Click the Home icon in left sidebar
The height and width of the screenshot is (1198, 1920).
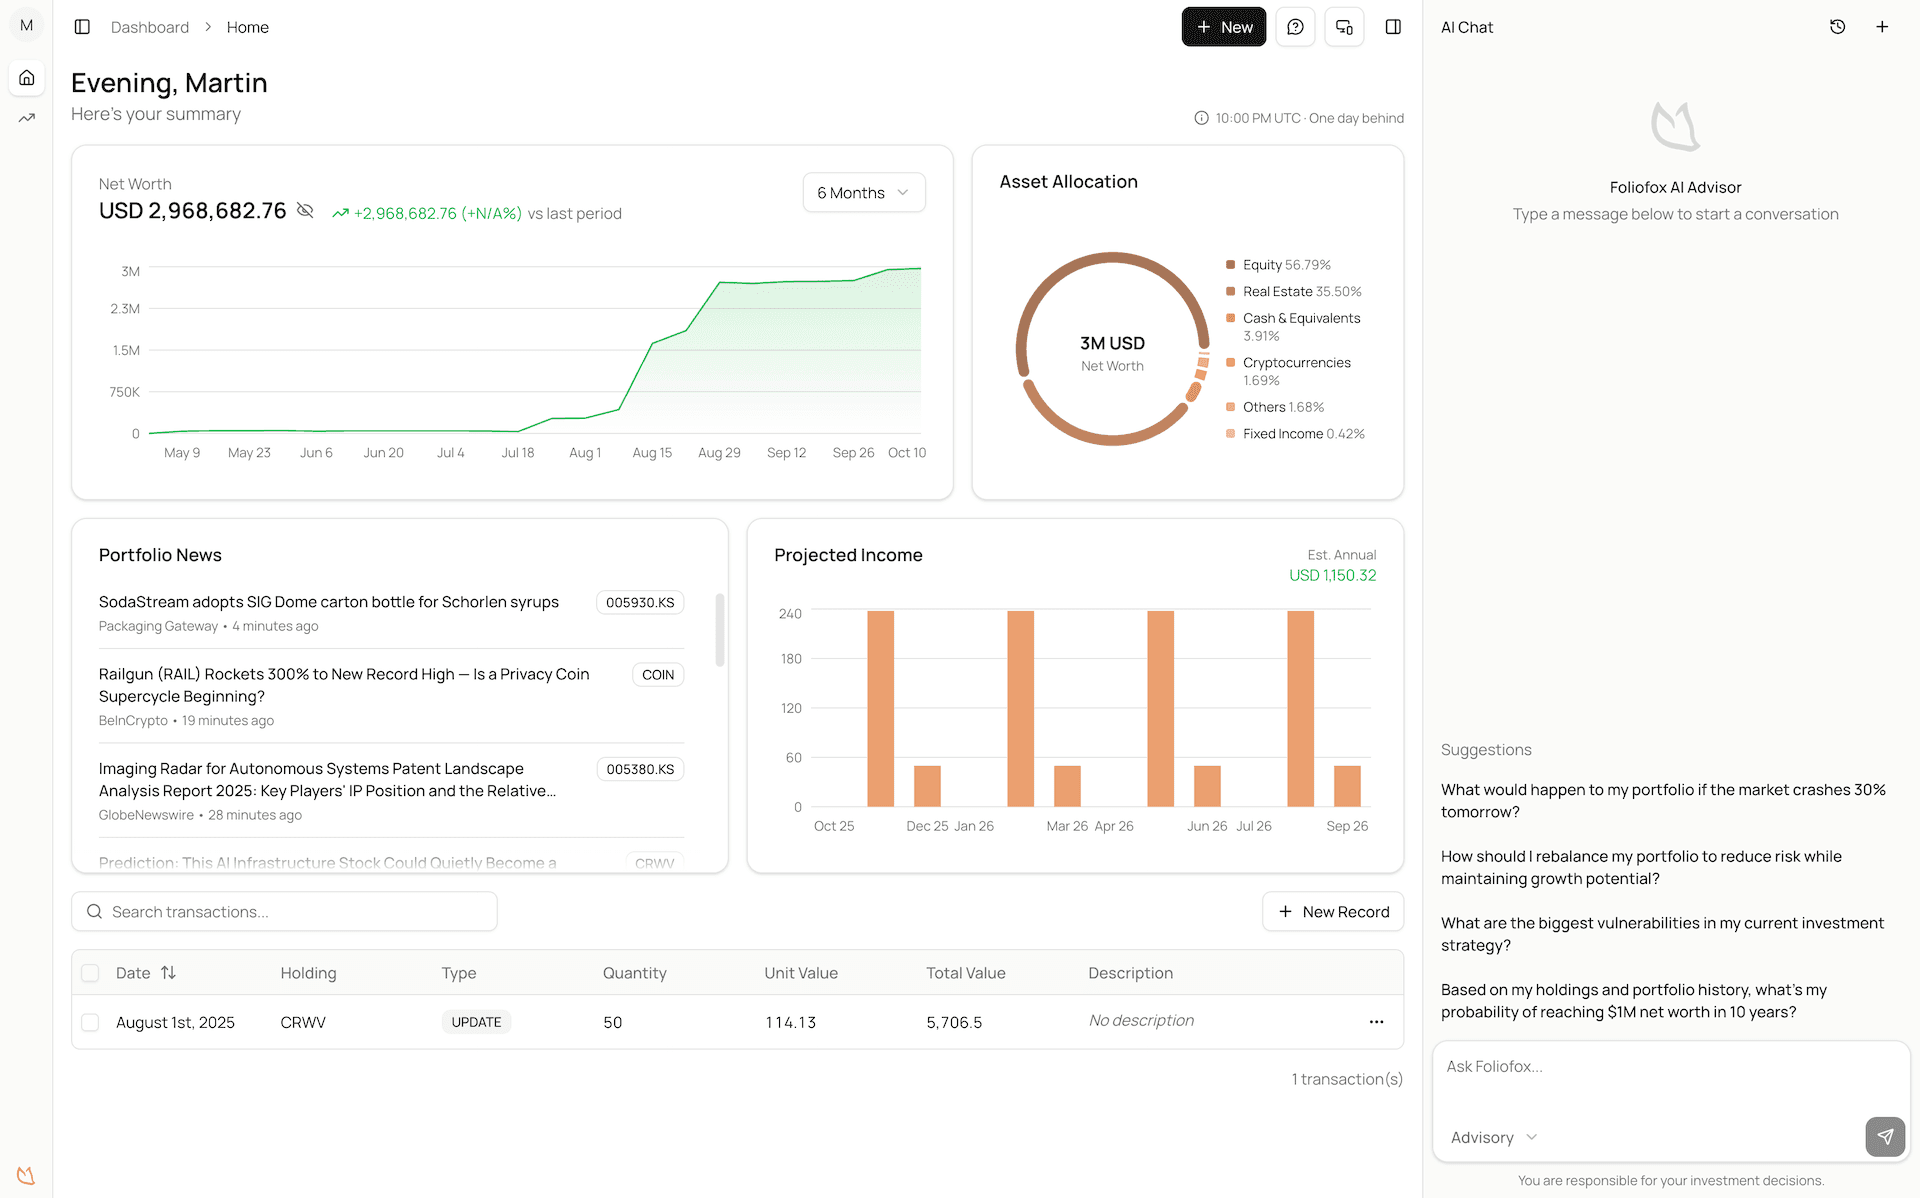click(x=27, y=78)
